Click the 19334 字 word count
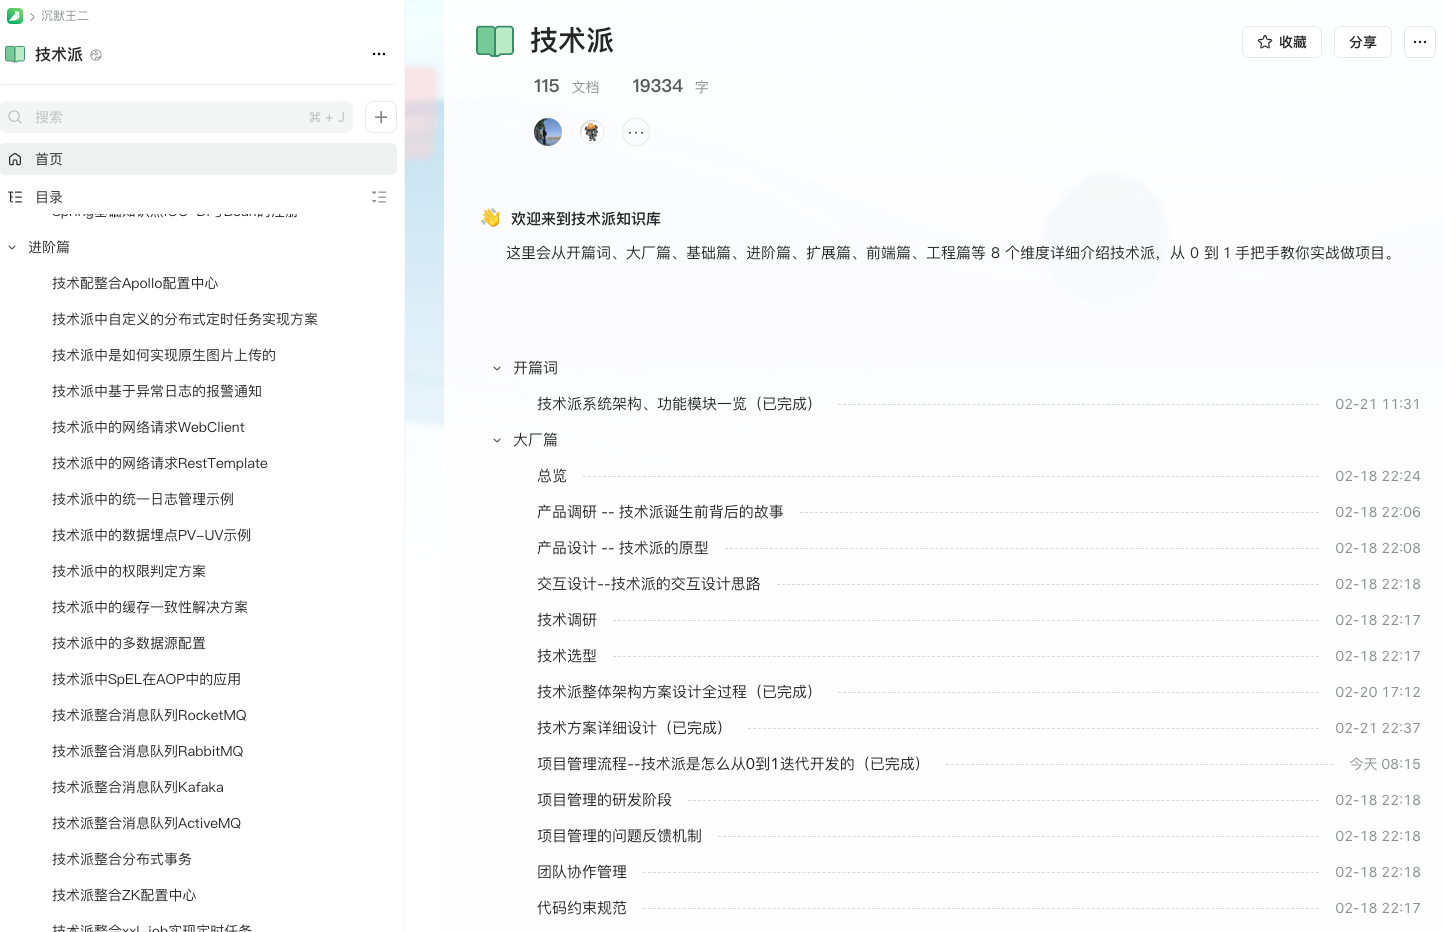1444x932 pixels. [x=670, y=87]
